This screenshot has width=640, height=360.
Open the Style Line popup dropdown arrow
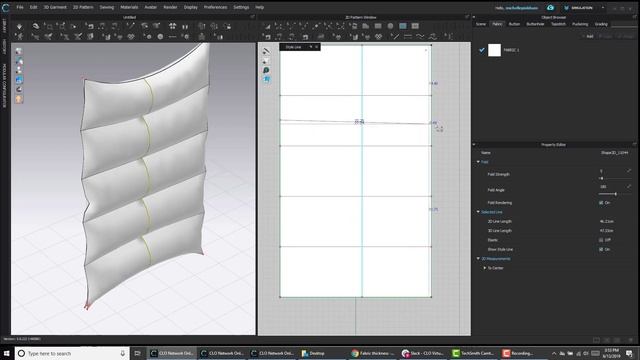(311, 47)
